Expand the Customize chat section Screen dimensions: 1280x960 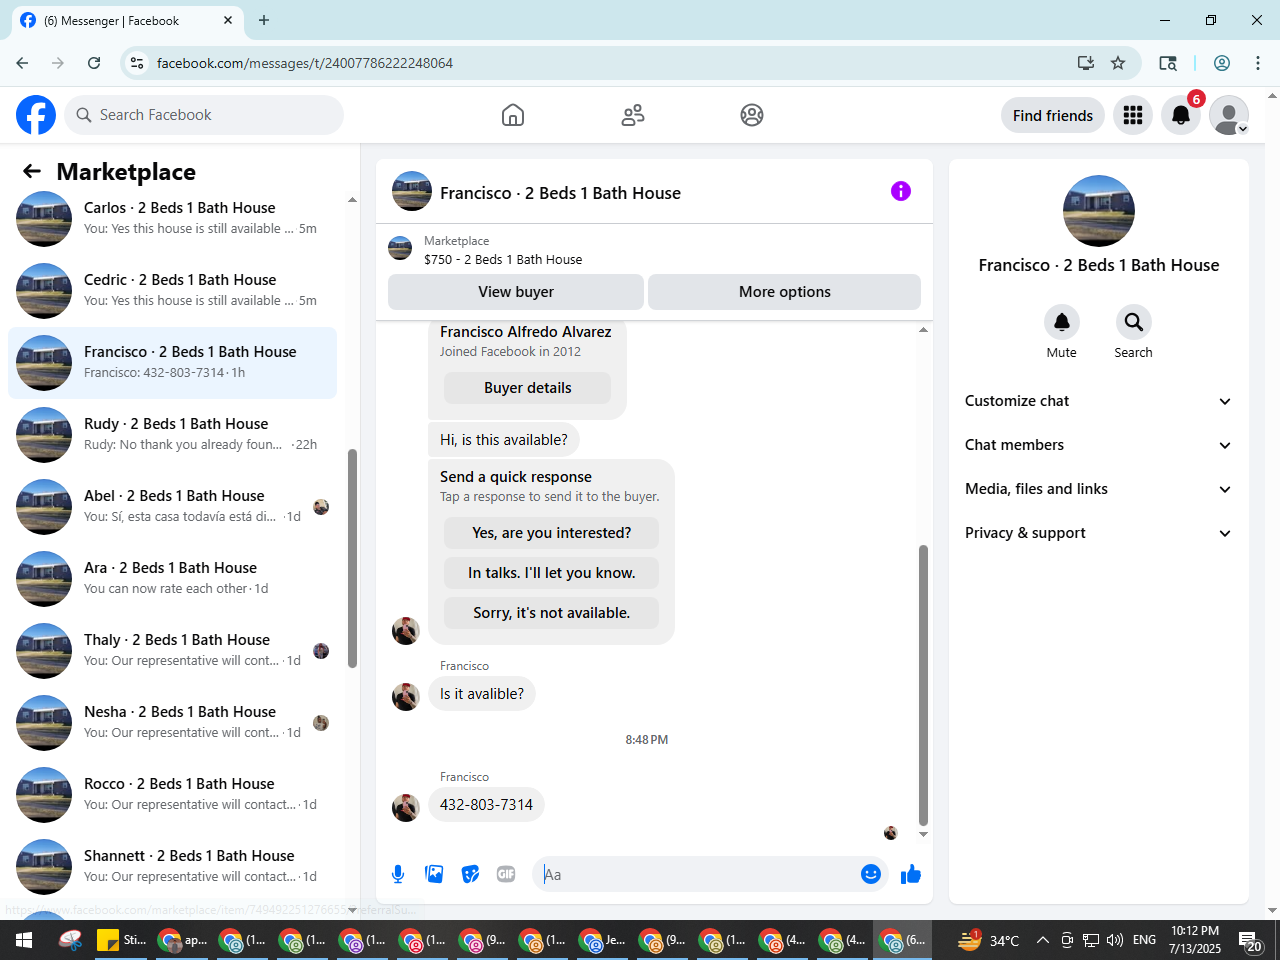pos(1099,401)
